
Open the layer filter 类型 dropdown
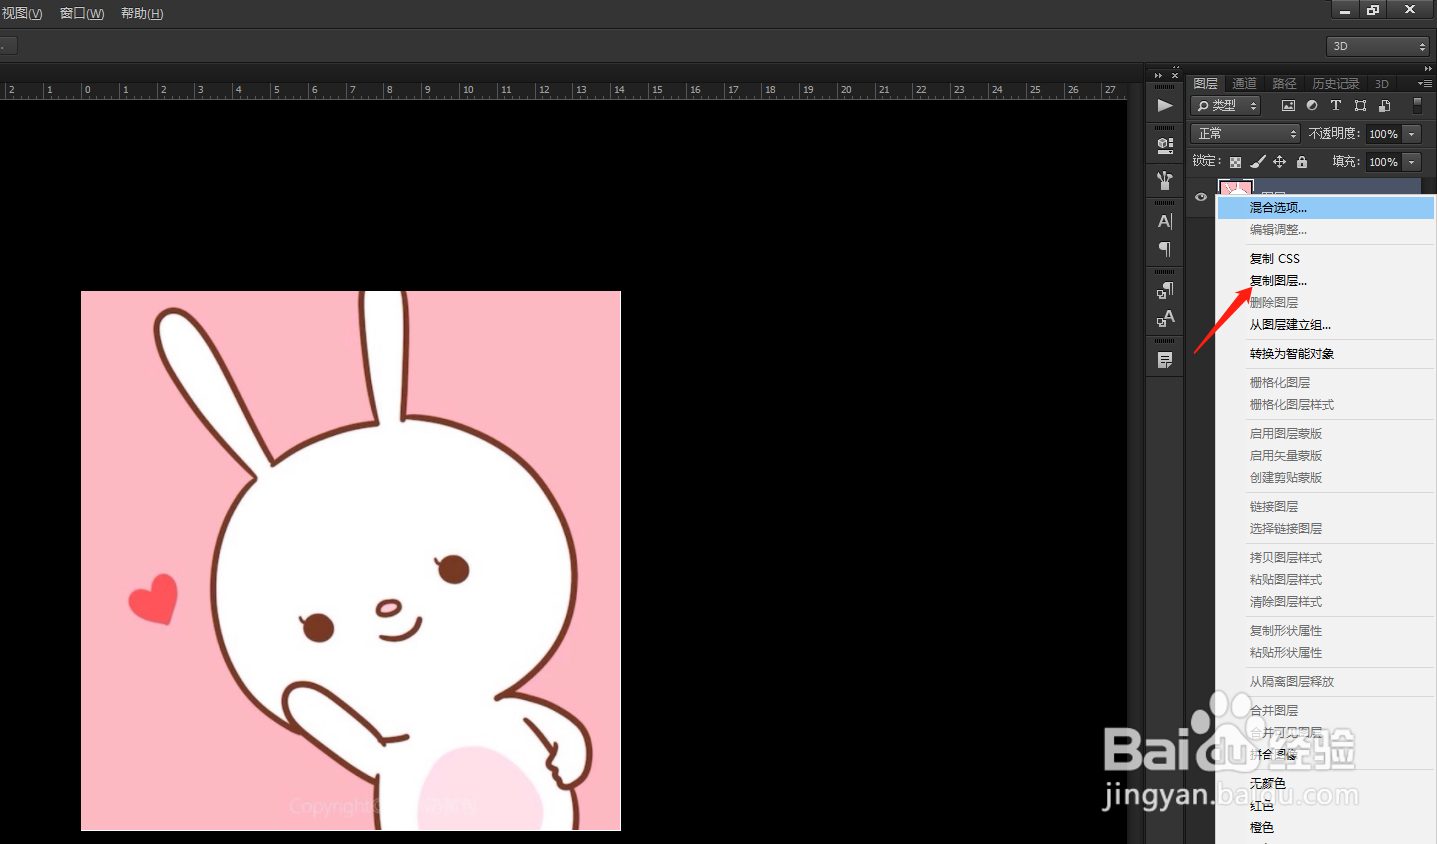click(1225, 105)
